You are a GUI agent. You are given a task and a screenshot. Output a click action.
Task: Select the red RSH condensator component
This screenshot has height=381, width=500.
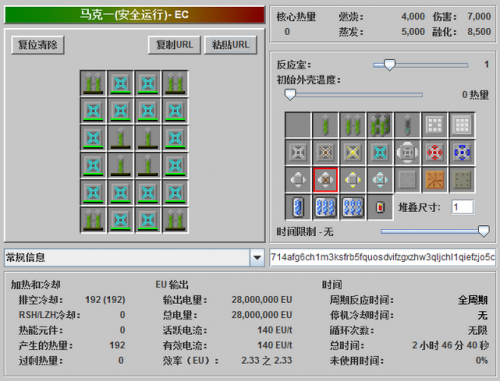[435, 153]
